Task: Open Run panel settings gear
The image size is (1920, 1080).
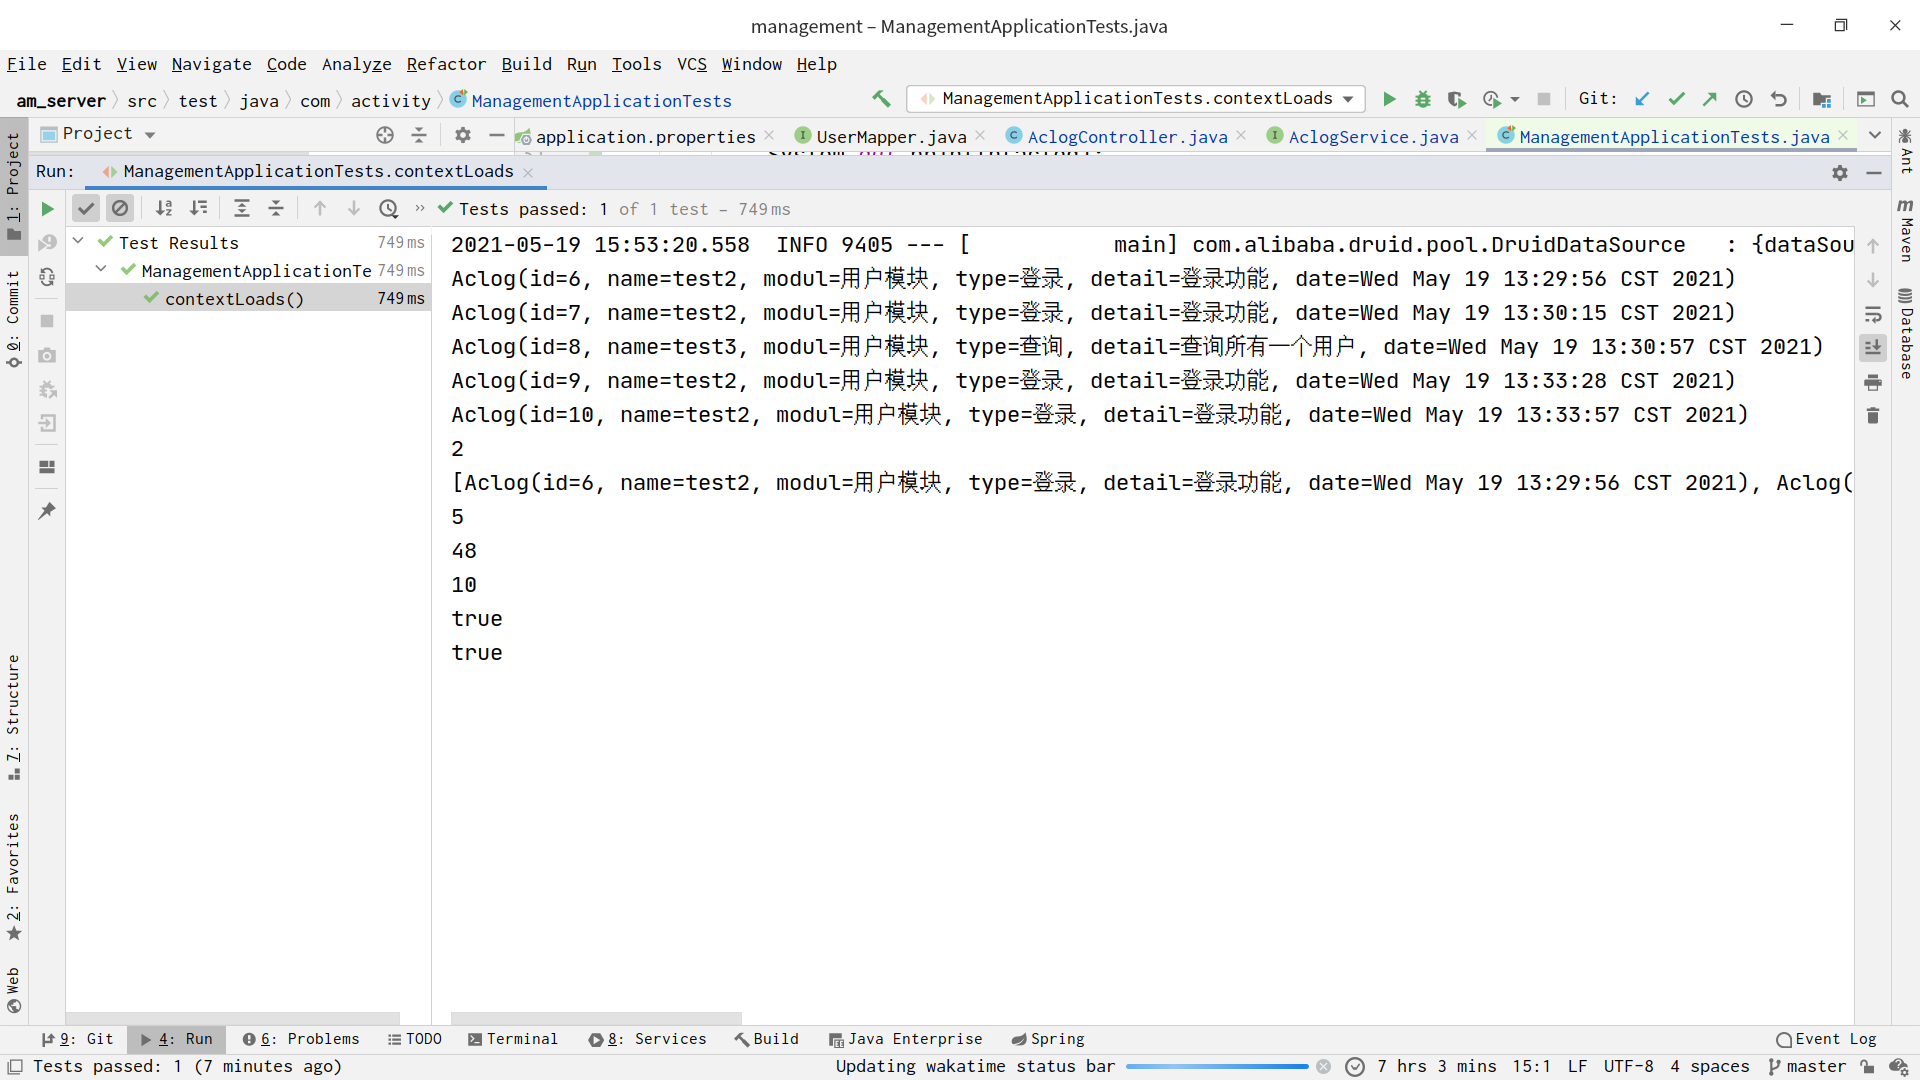Action: (x=1840, y=172)
